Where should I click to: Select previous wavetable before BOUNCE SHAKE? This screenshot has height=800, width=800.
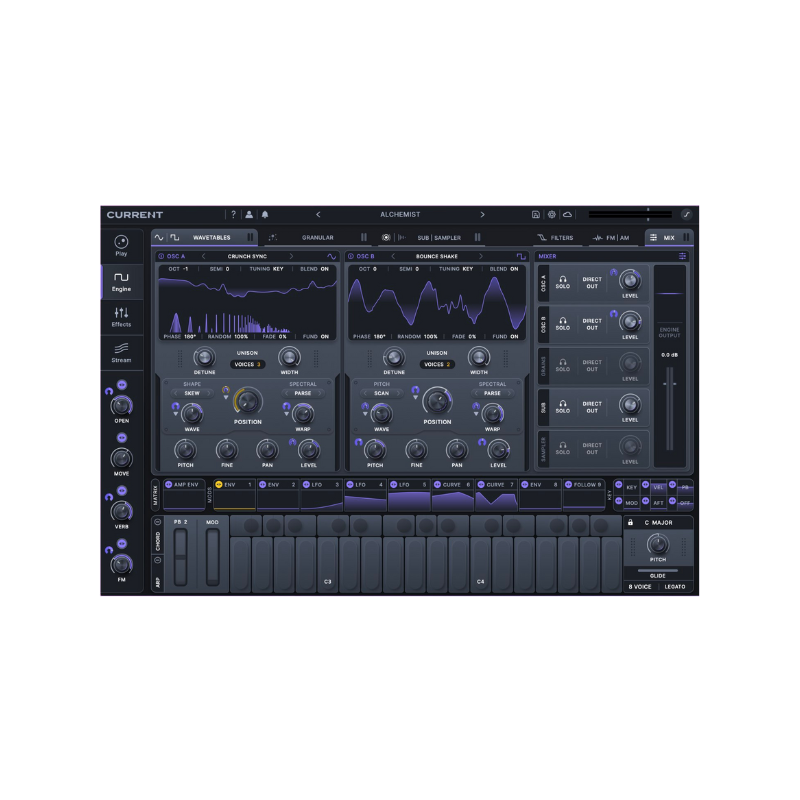coord(393,256)
